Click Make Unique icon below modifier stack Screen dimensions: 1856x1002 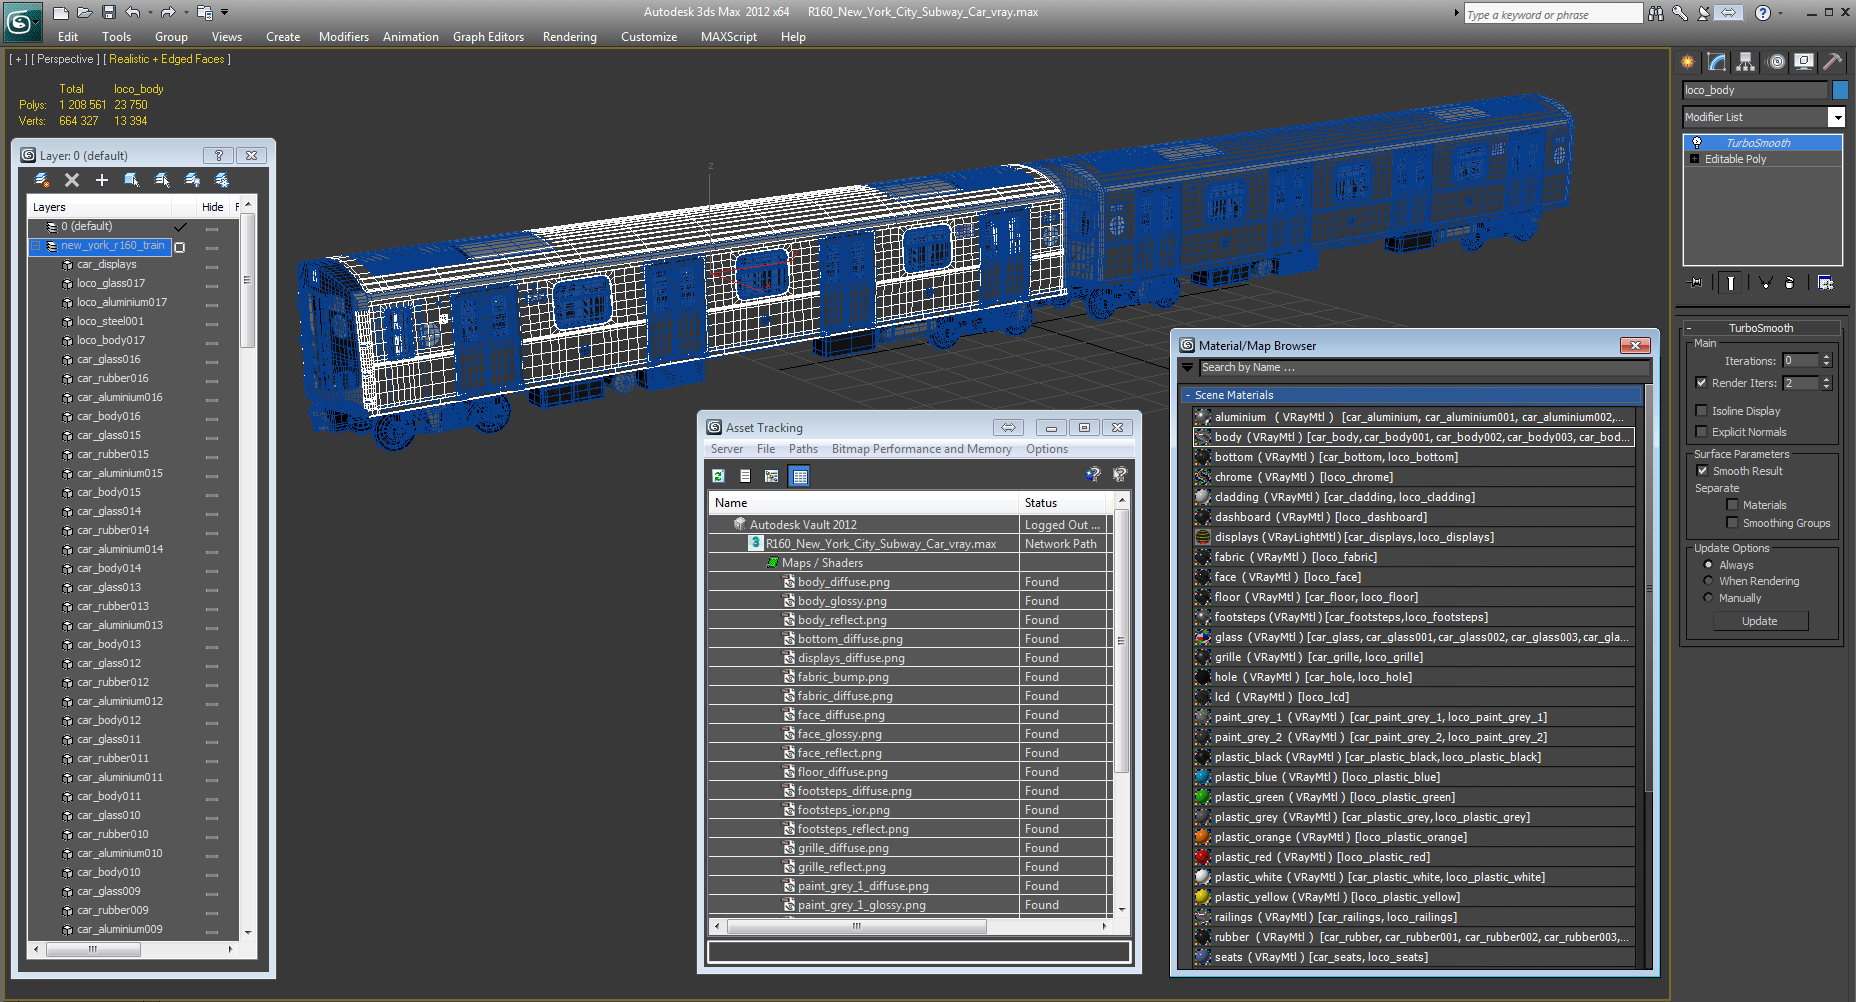pyautogui.click(x=1765, y=283)
